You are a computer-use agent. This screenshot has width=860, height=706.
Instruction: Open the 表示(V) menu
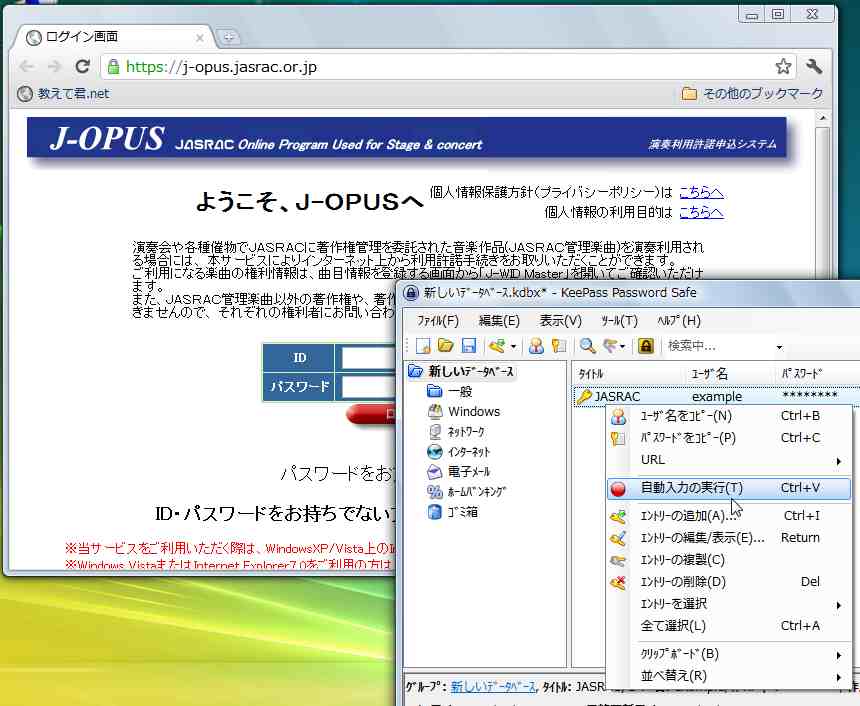pos(560,321)
